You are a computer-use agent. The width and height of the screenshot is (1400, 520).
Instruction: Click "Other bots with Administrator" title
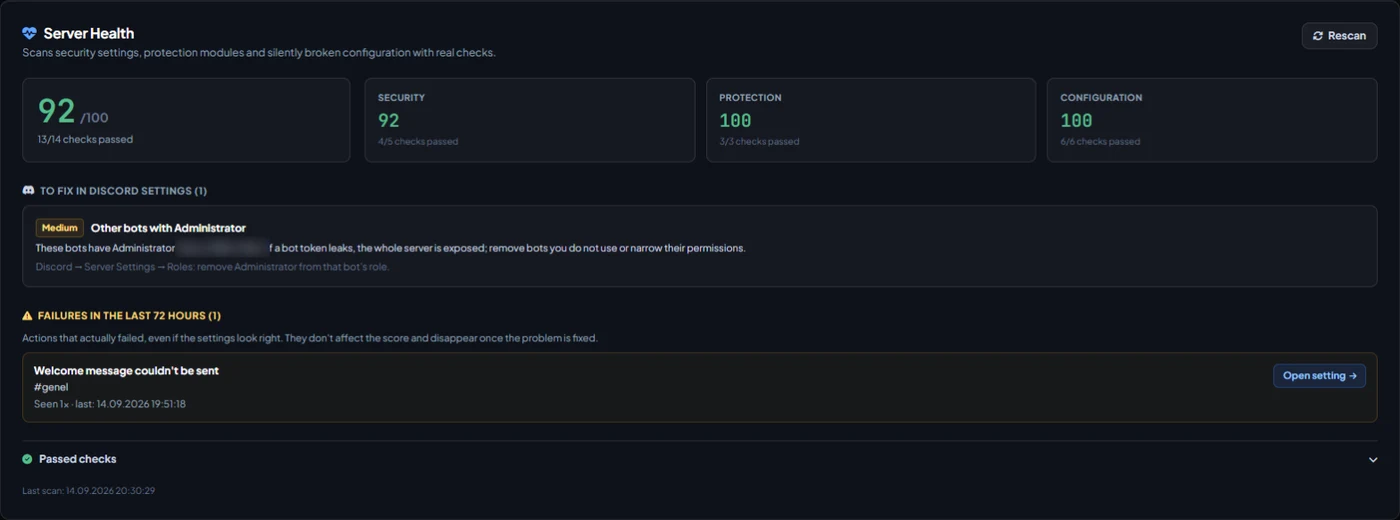click(x=168, y=228)
